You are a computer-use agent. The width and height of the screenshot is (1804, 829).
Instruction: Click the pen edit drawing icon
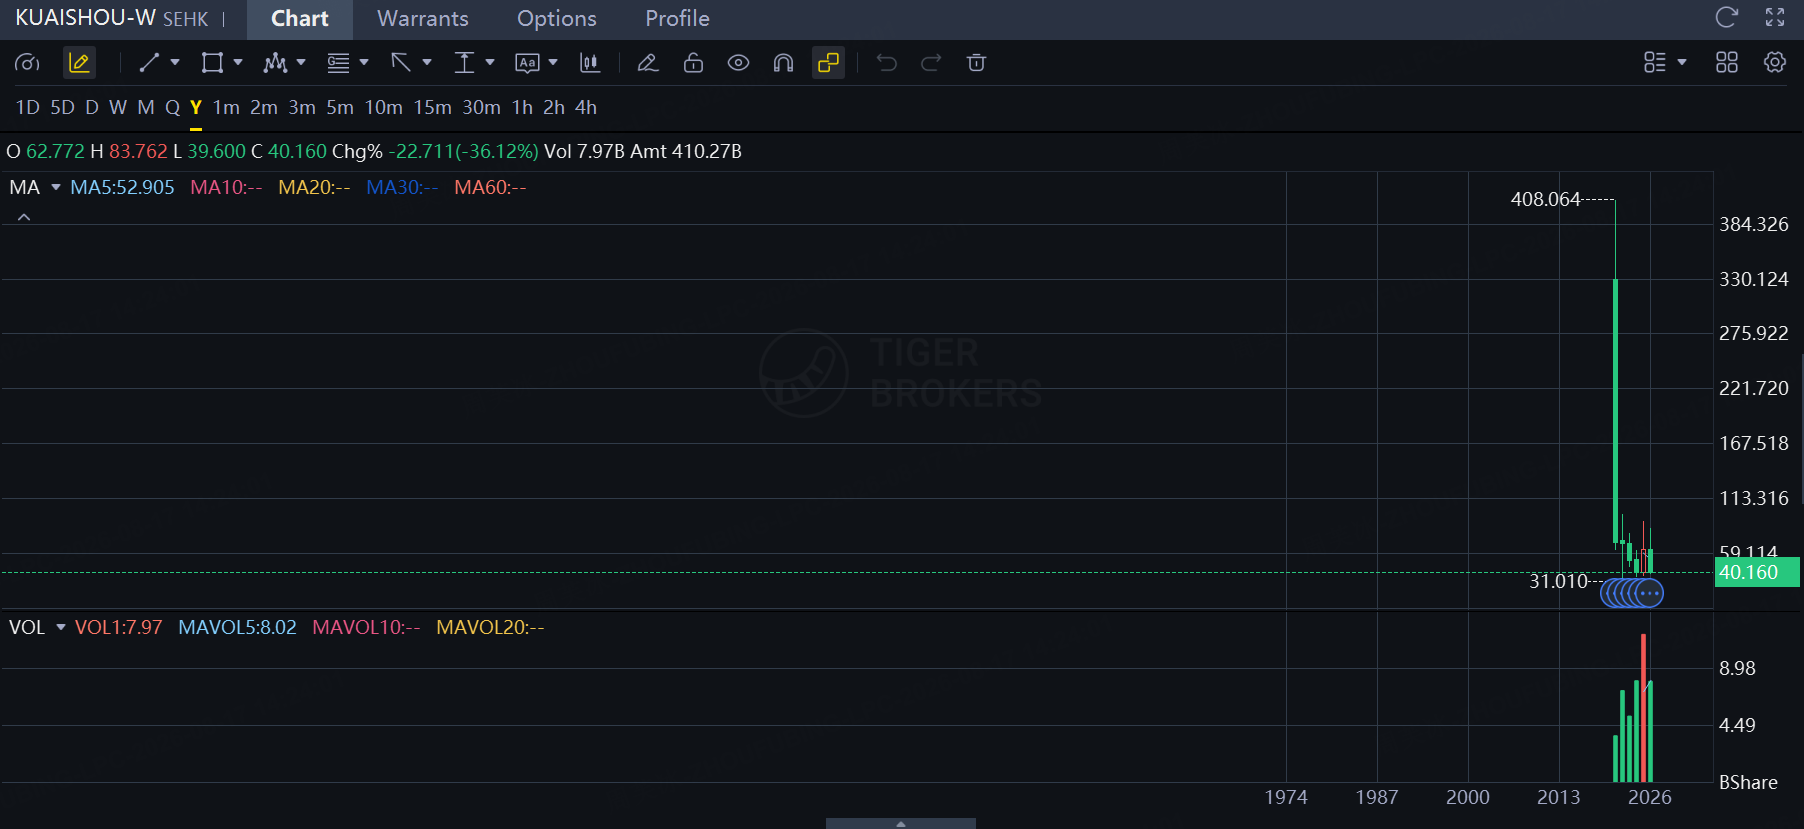(x=648, y=63)
